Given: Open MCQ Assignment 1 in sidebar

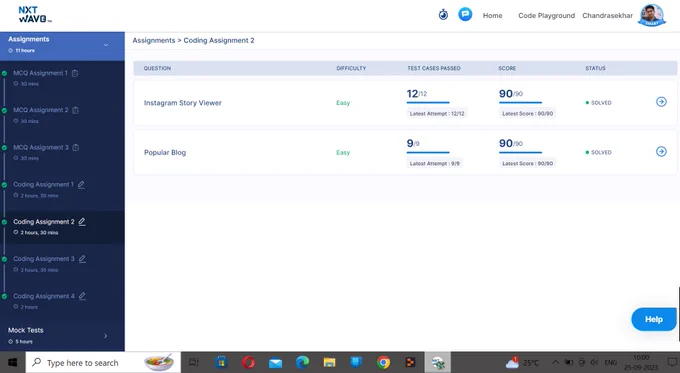Looking at the screenshot, I should coord(40,73).
